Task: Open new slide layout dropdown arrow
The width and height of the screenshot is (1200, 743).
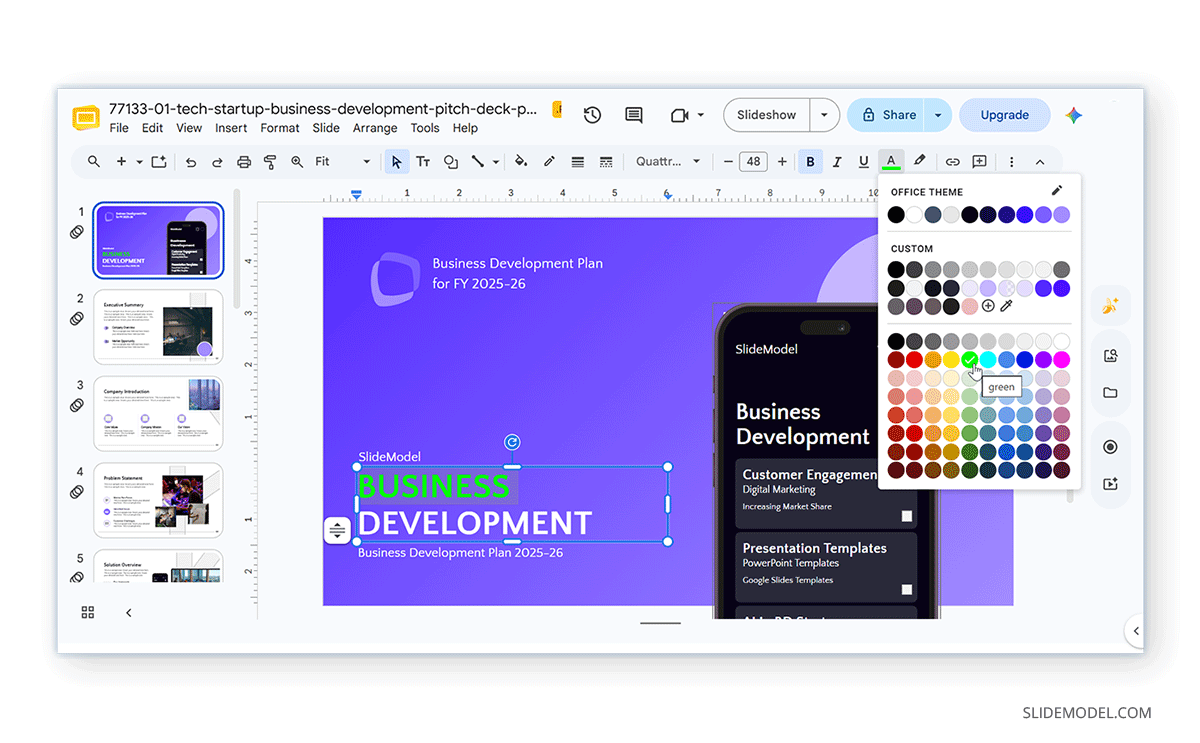Action: tap(138, 161)
